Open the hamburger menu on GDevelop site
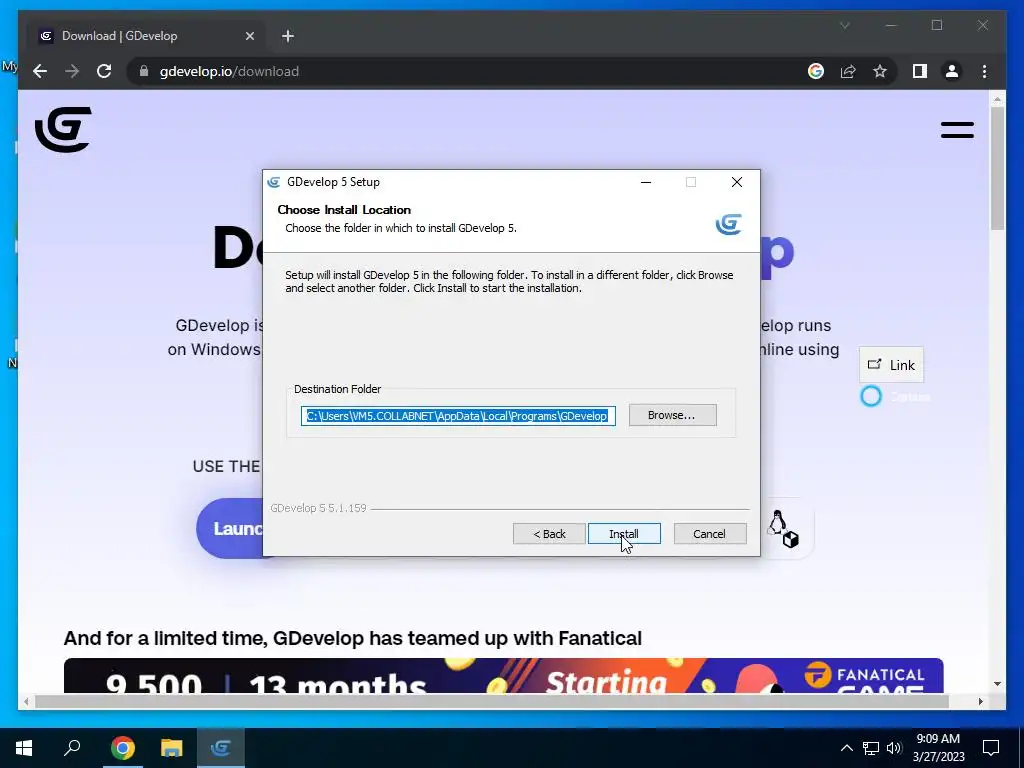The width and height of the screenshot is (1024, 768). pos(957,129)
